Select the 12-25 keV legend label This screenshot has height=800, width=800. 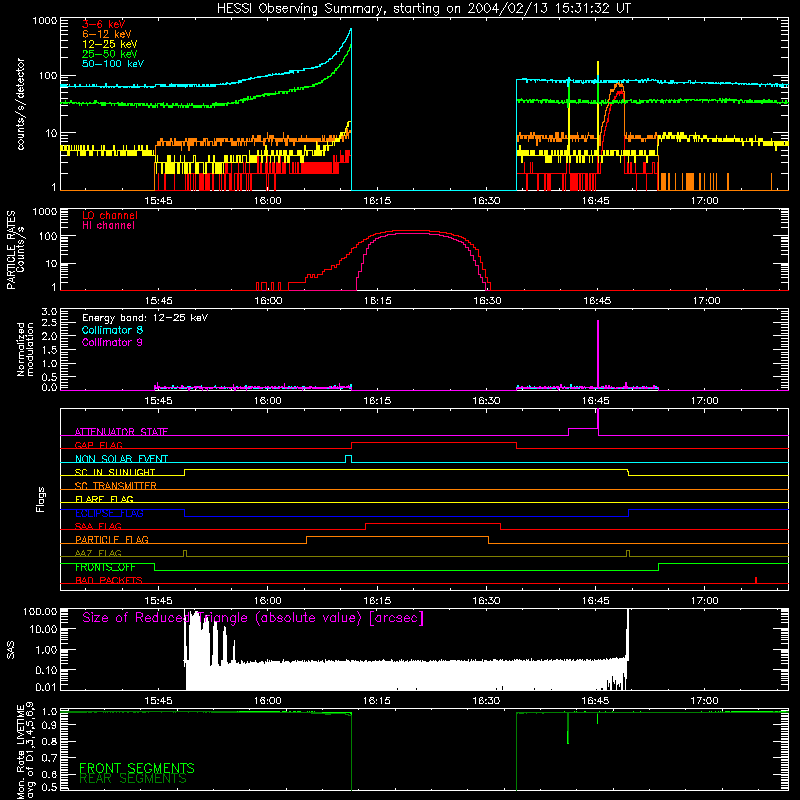(x=109, y=44)
